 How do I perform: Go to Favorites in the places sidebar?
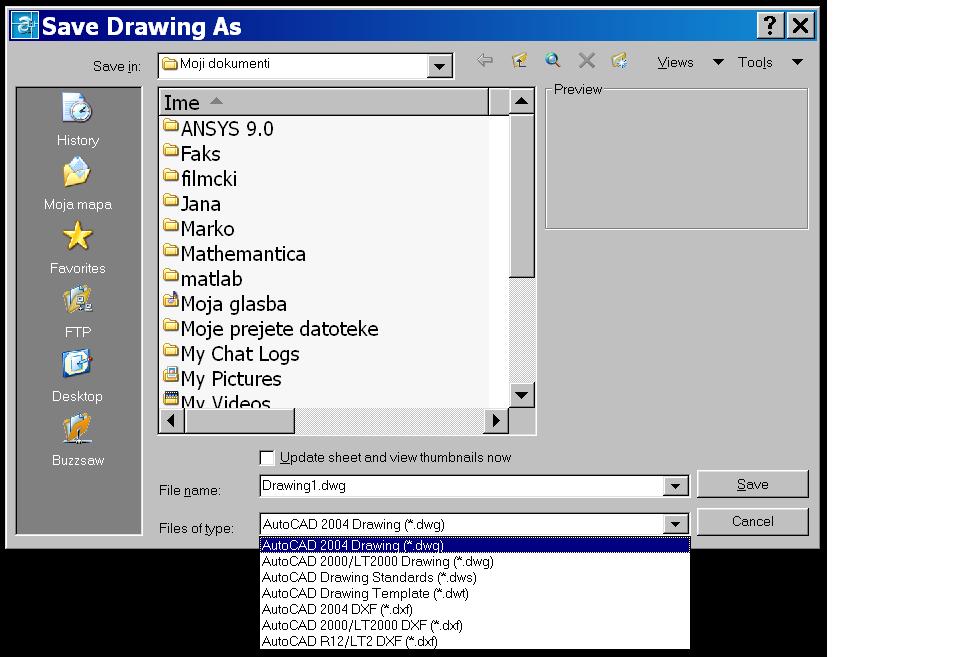[77, 247]
